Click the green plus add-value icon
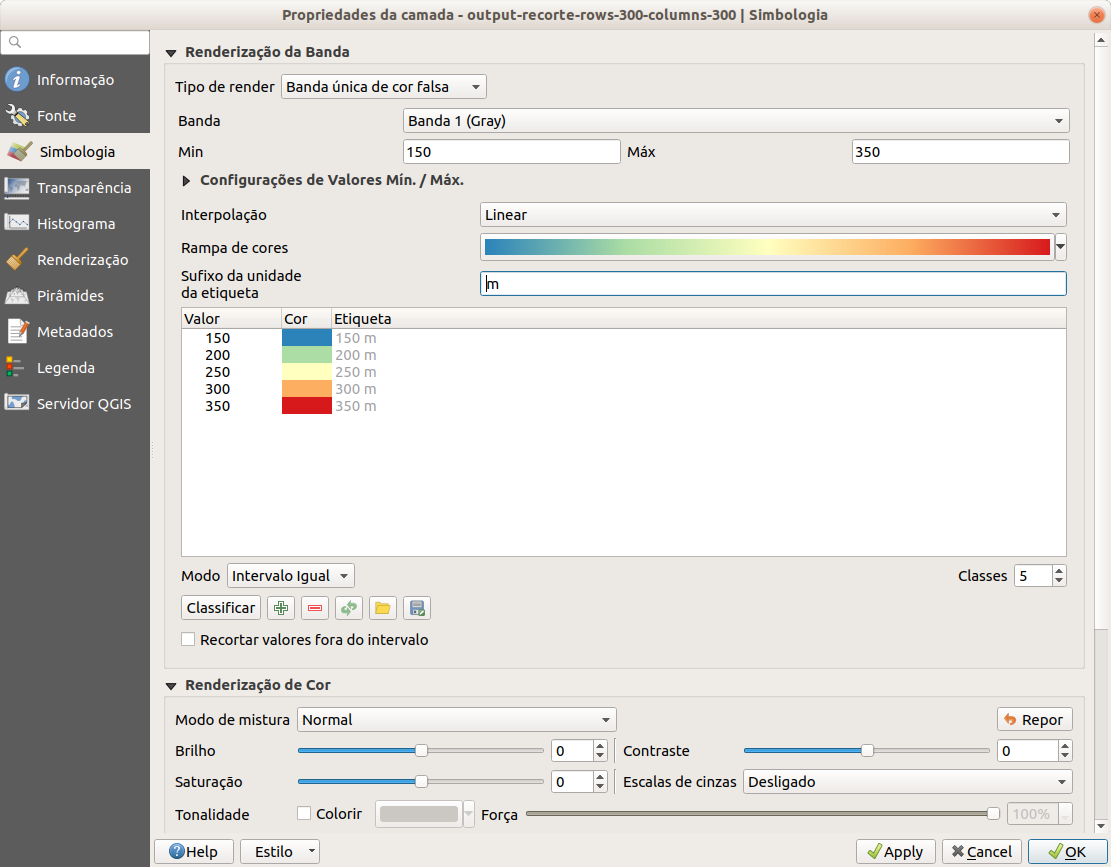 [x=281, y=608]
